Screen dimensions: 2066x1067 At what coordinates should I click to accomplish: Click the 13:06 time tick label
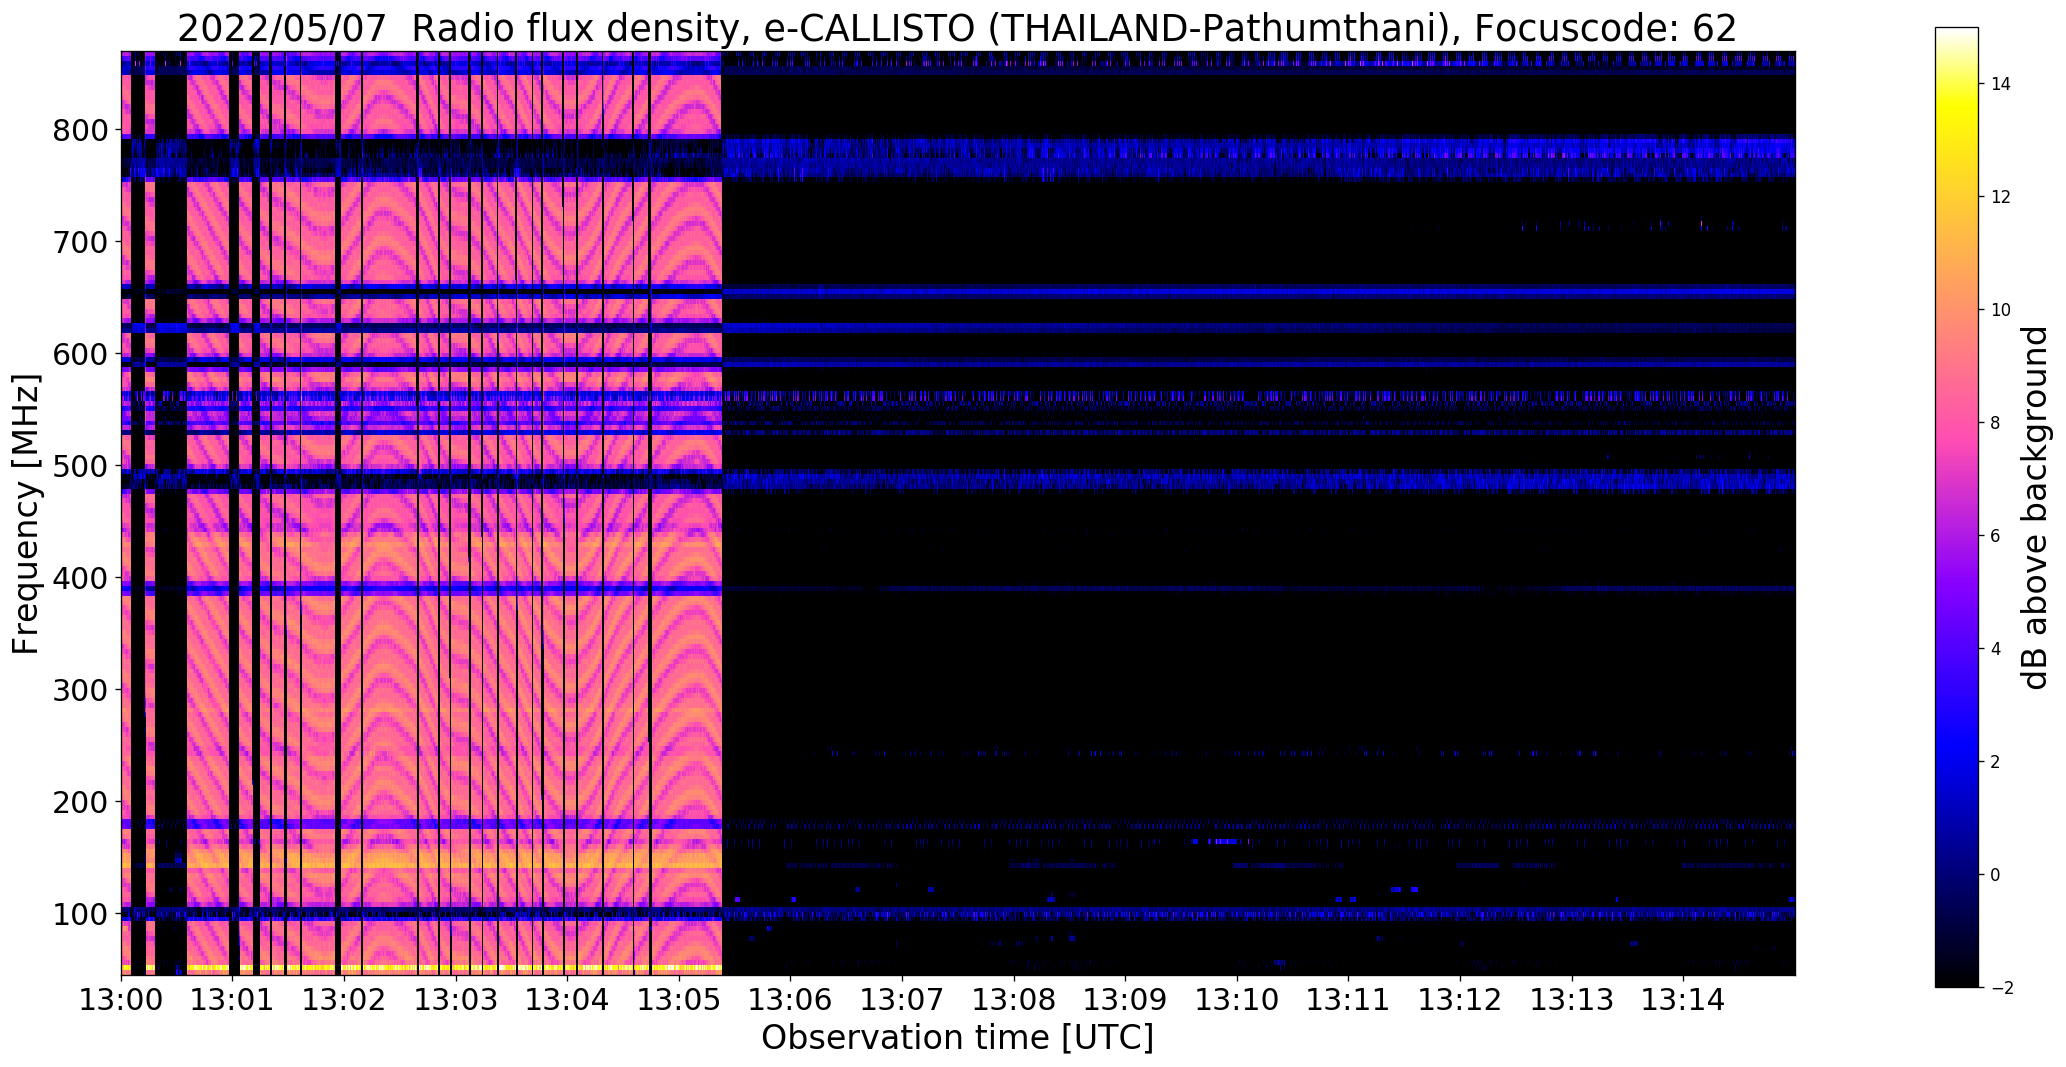pyautogui.click(x=791, y=999)
